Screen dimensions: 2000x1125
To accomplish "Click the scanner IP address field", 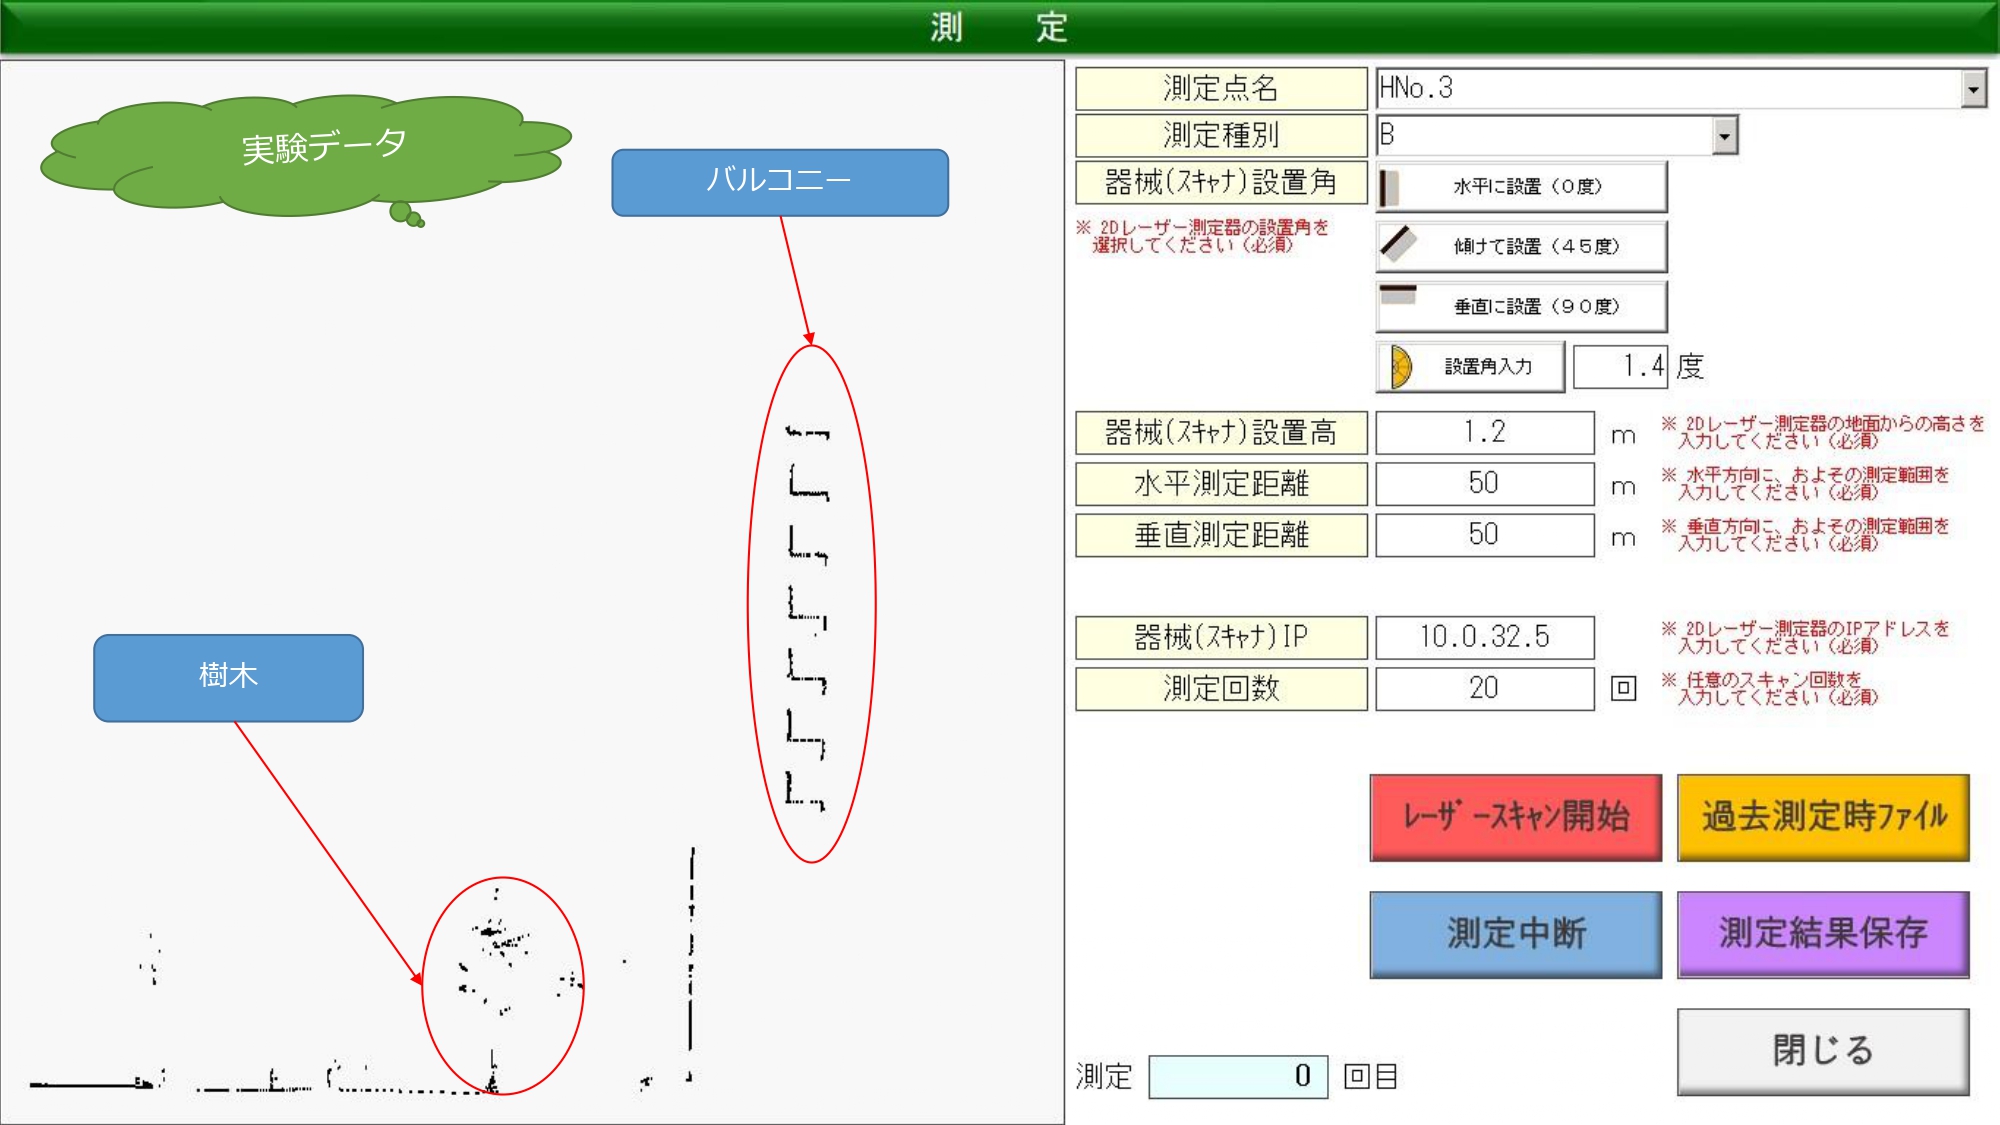I will (x=1484, y=637).
